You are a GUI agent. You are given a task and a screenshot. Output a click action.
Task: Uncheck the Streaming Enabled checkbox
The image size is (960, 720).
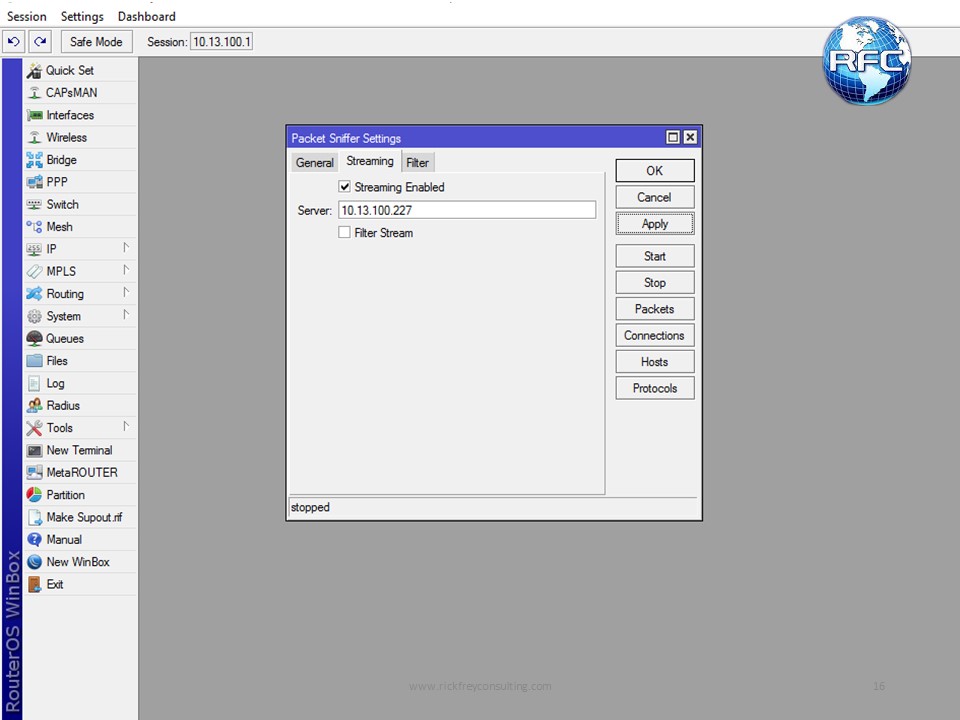click(345, 187)
